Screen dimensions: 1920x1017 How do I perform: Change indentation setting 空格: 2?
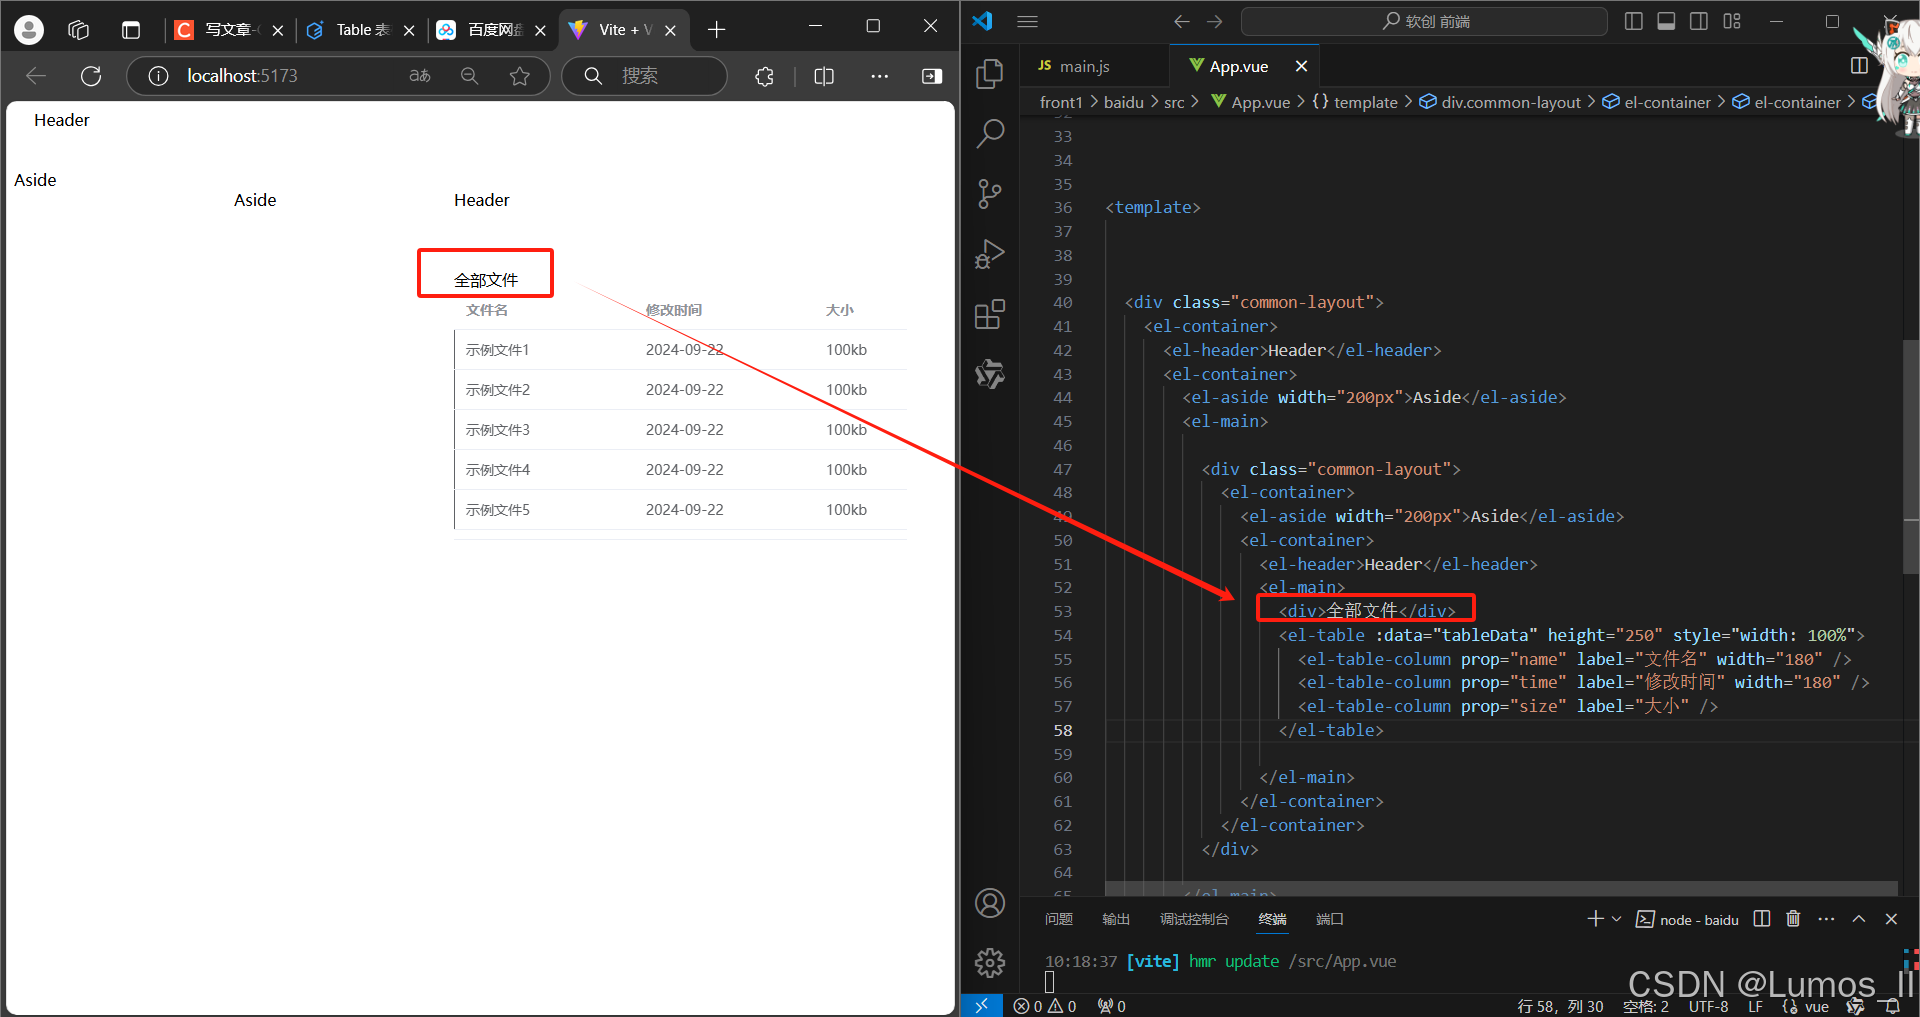pos(1646,1006)
